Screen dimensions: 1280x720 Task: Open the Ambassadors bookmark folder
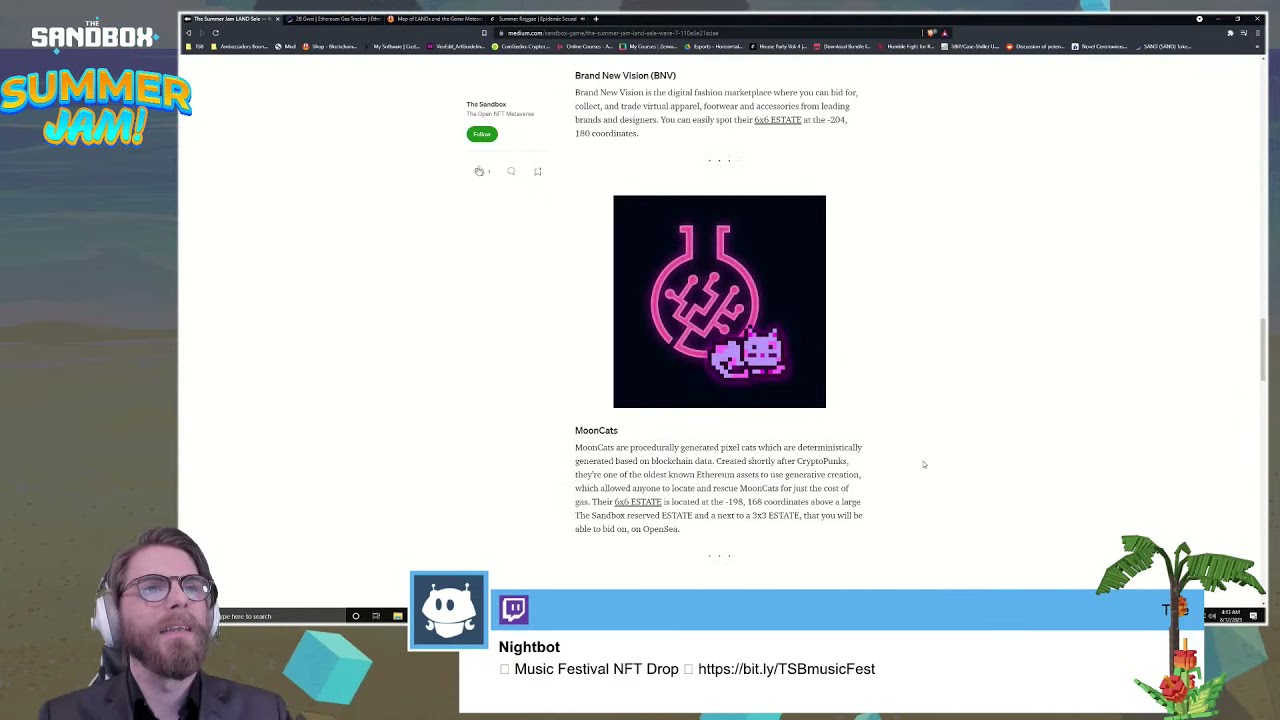point(239,47)
